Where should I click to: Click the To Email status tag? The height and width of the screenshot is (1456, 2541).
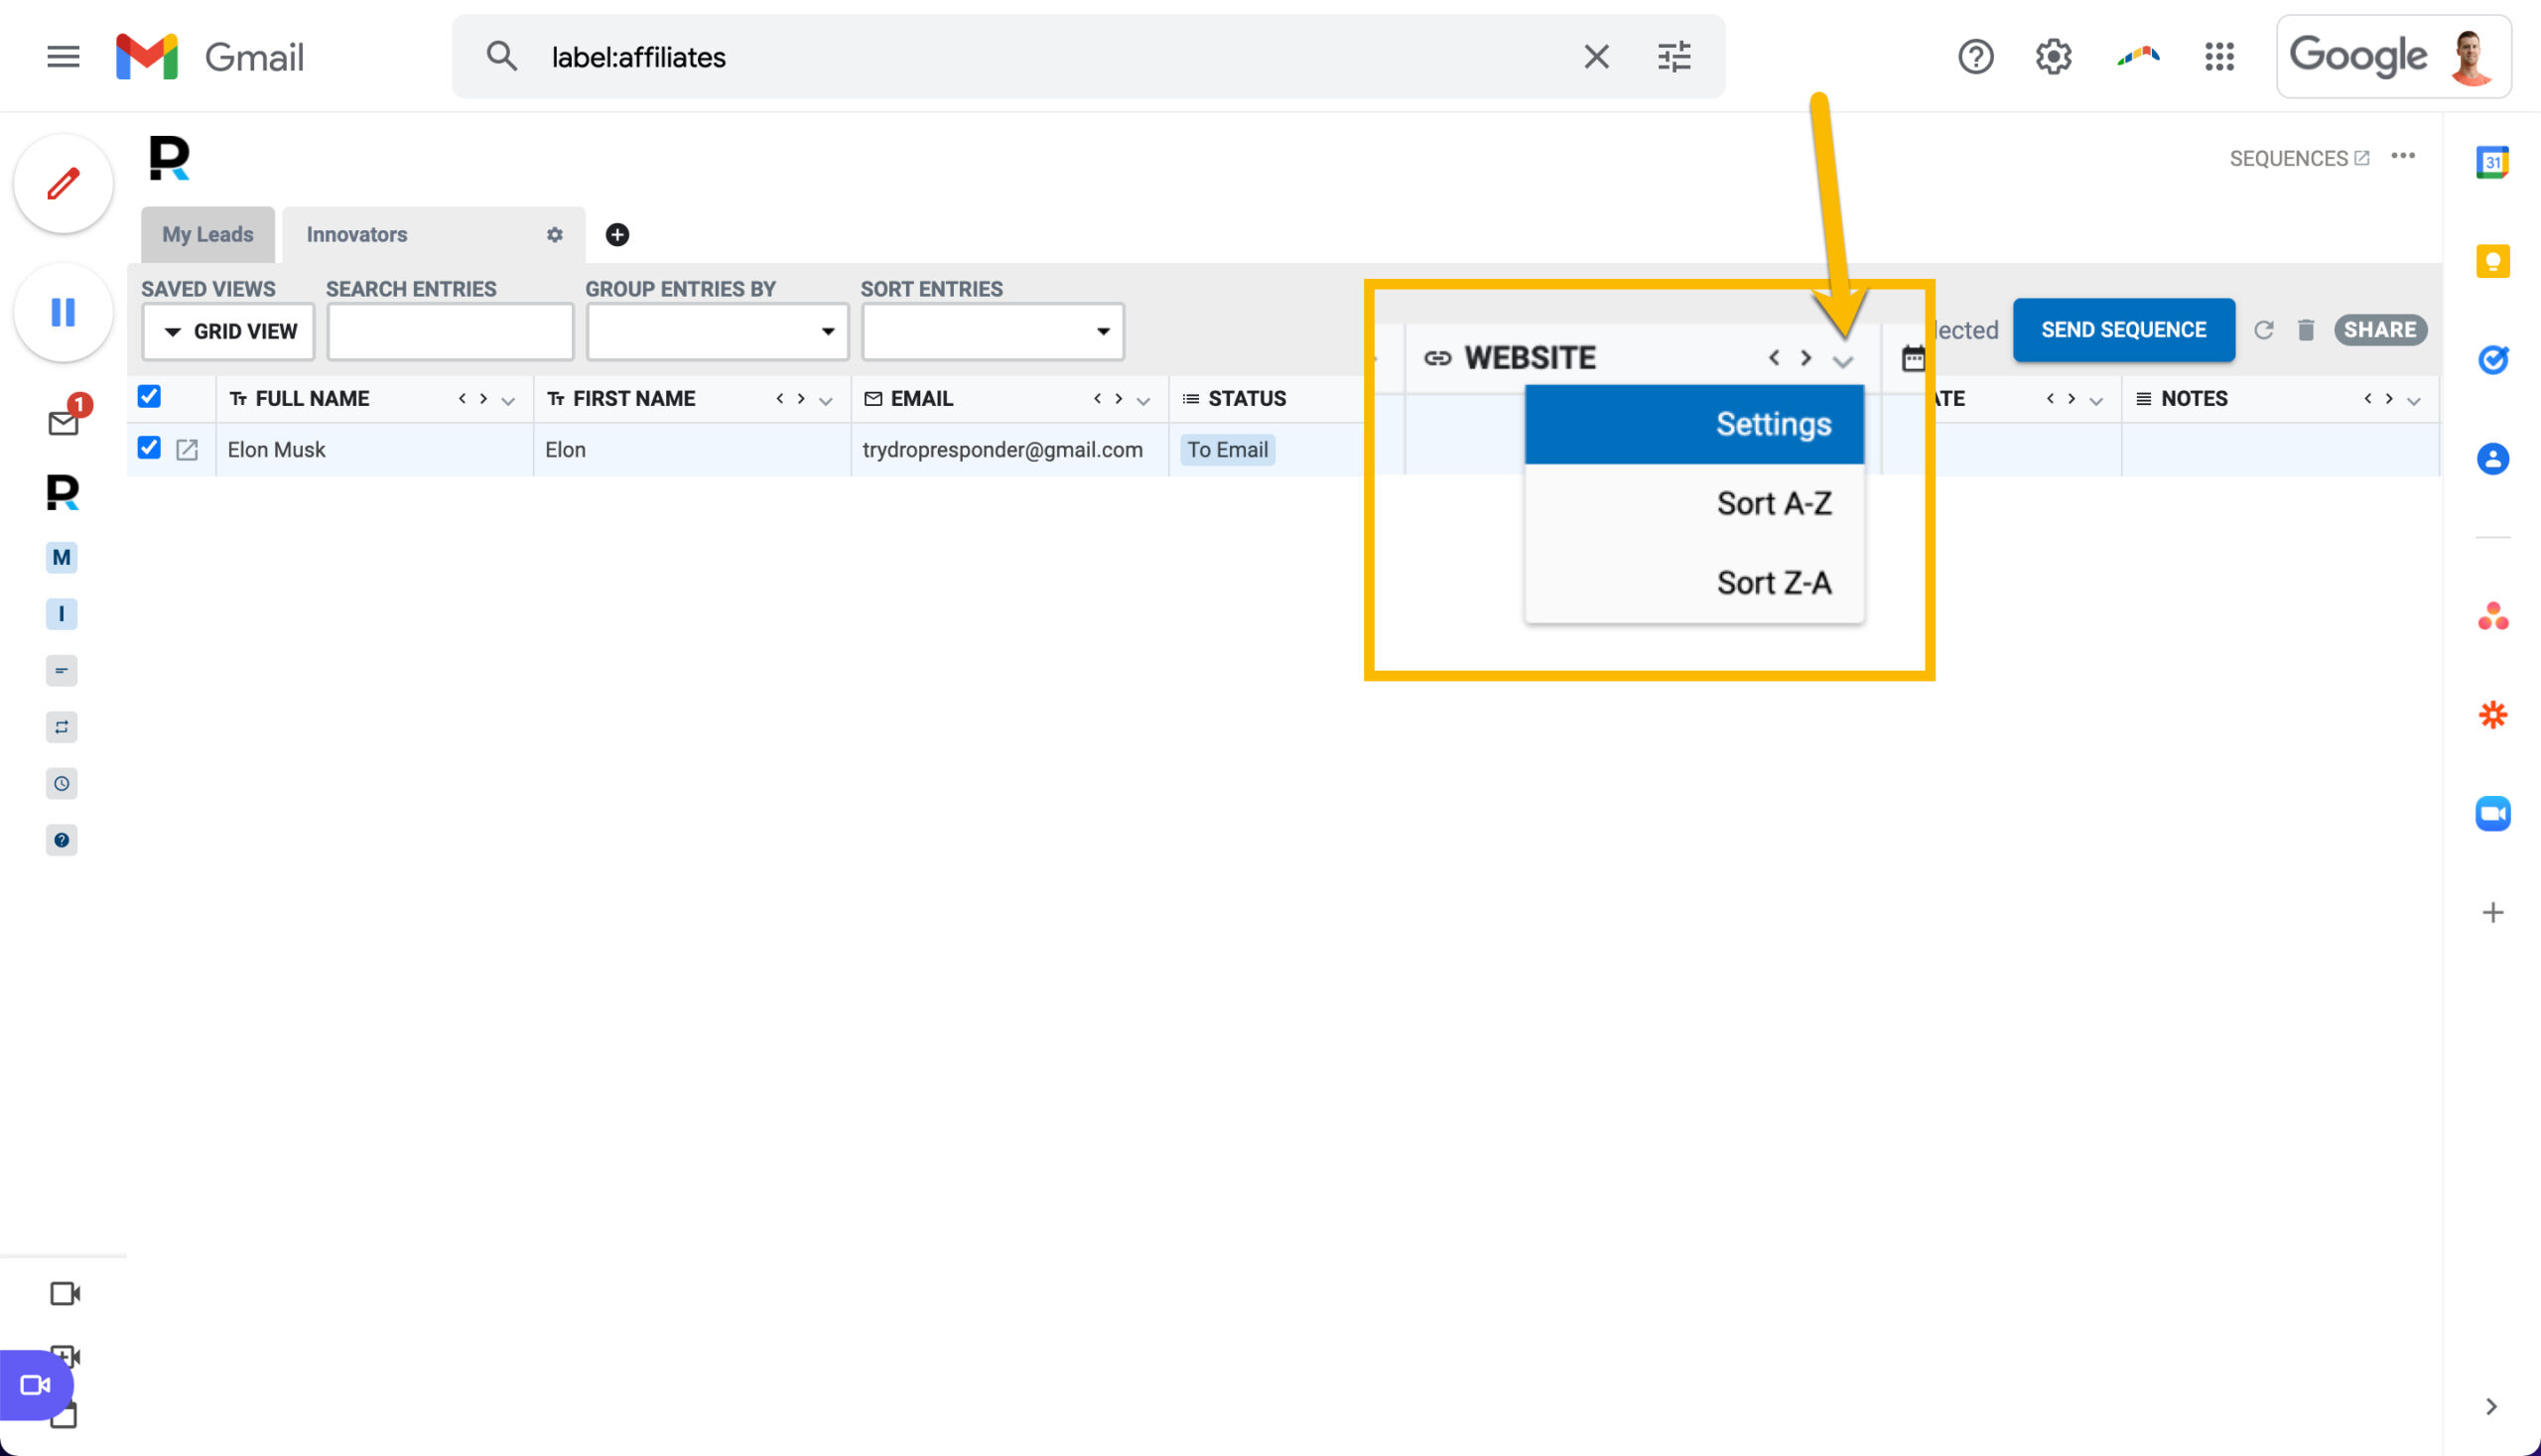pyautogui.click(x=1227, y=450)
